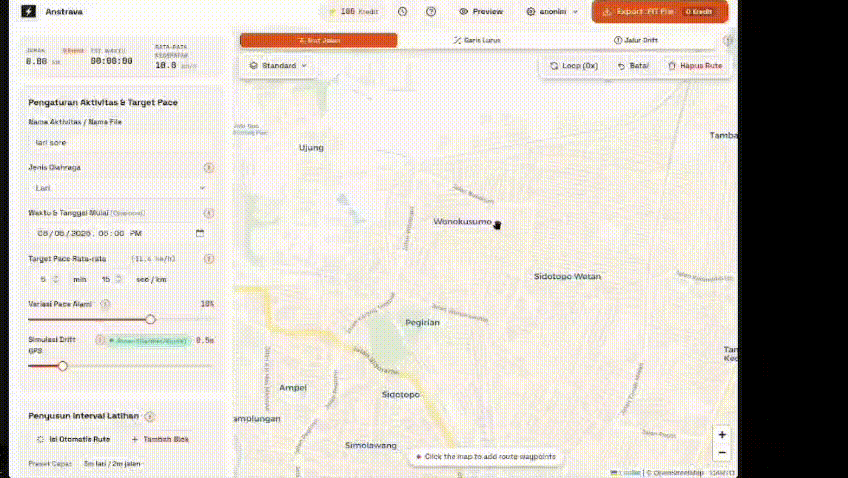Image resolution: width=848 pixels, height=478 pixels.
Task: Click the green Aman drift status badge
Action: (x=149, y=341)
